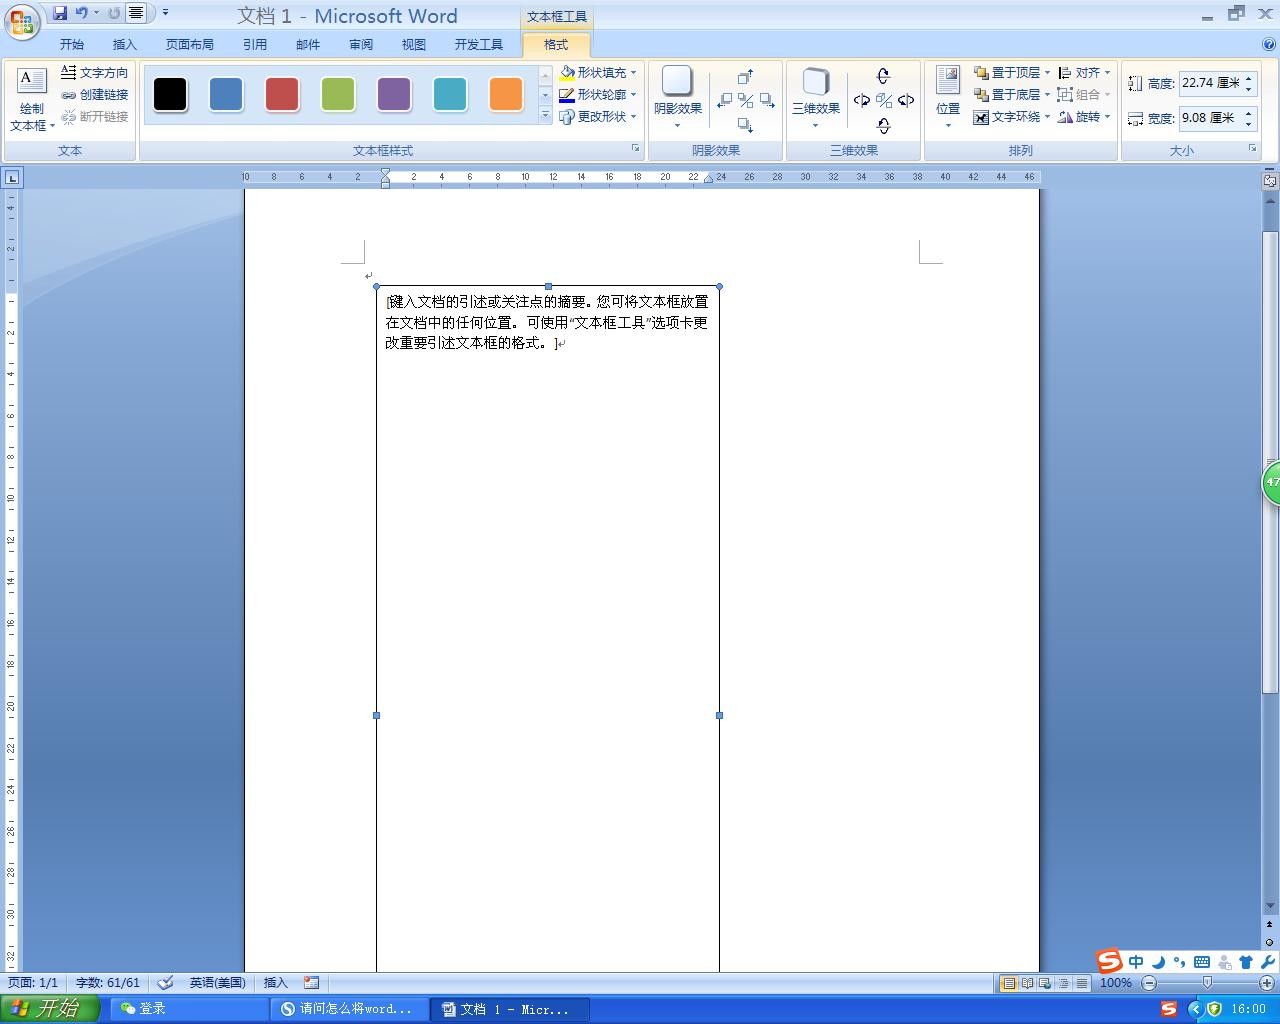Click Bring to Front (置于顶层)

coord(1006,73)
